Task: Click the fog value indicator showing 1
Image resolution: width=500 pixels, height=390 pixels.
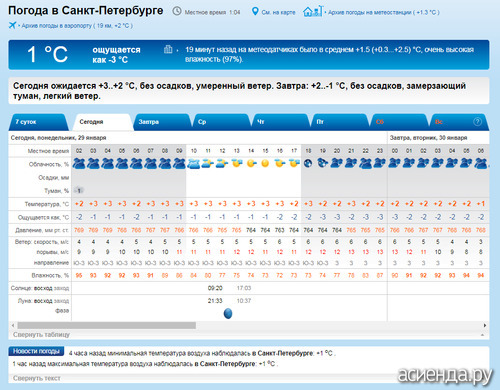Action: coord(79,191)
